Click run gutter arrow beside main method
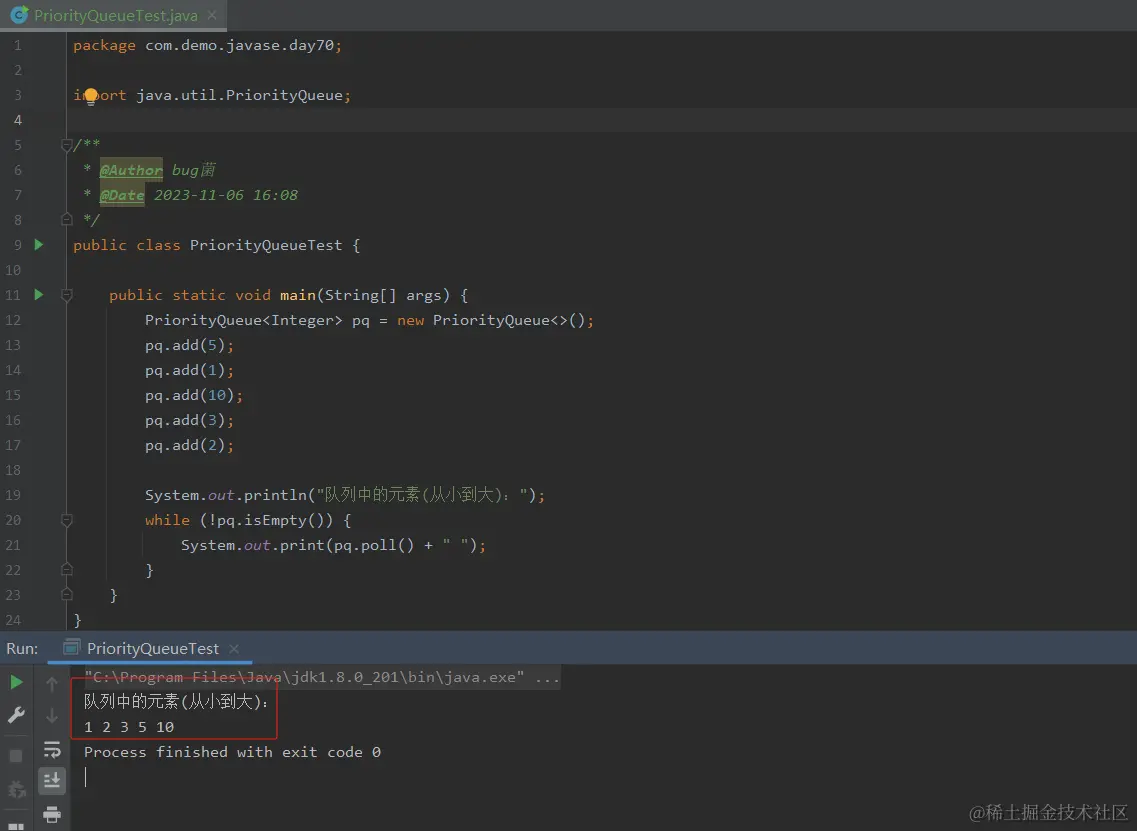 39,294
